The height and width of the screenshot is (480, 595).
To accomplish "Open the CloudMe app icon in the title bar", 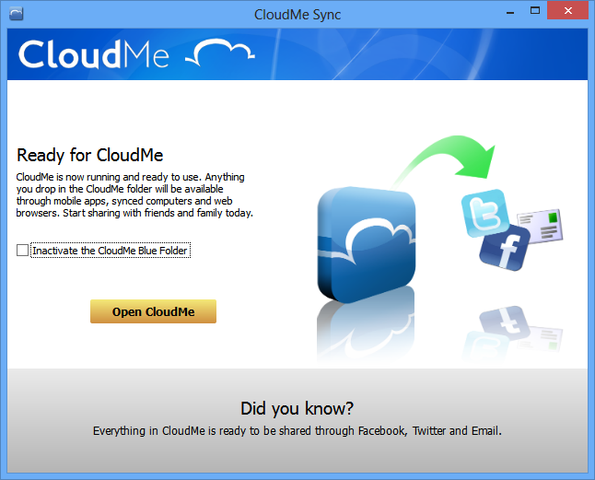I will pyautogui.click(x=16, y=14).
